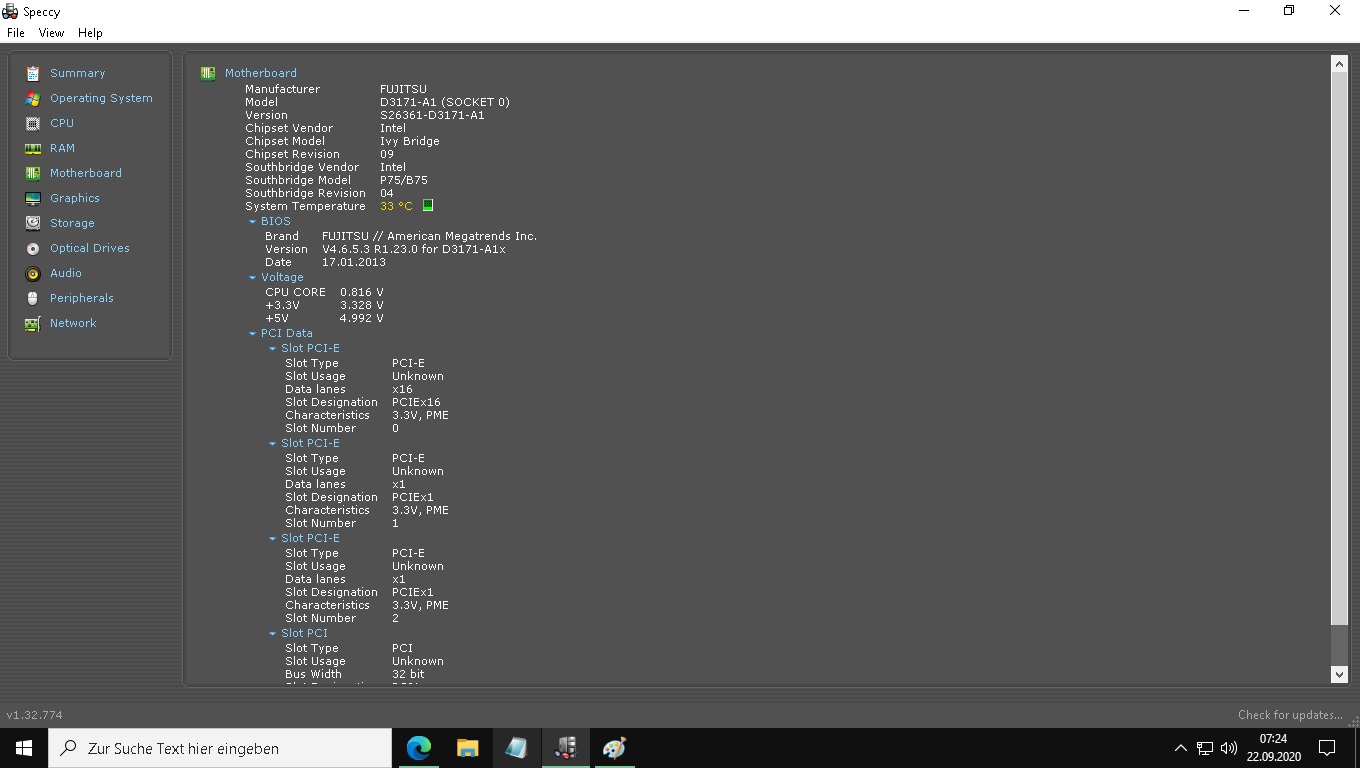Screen dimensions: 1360x768
Task: Select the Operating System sidebar icon
Action: click(33, 98)
